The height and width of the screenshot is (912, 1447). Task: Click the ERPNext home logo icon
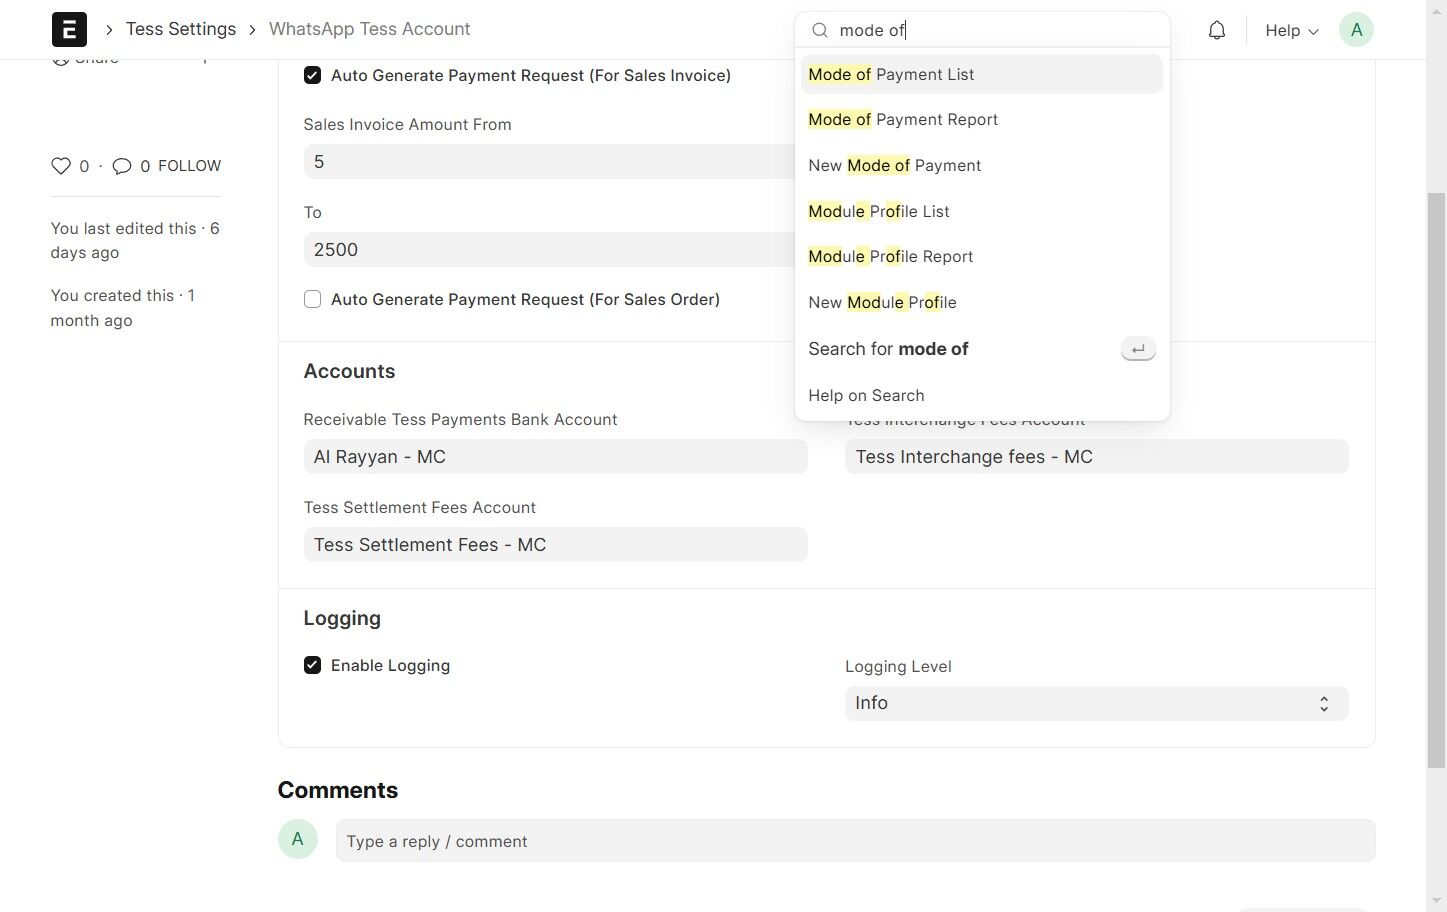[x=69, y=30]
